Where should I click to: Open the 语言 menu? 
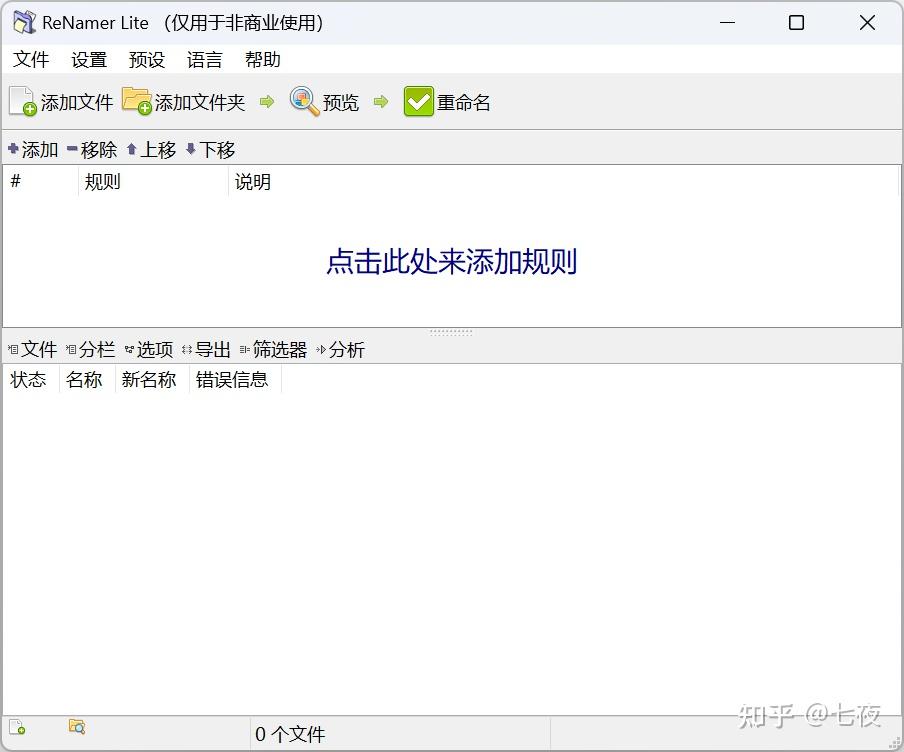(x=205, y=59)
